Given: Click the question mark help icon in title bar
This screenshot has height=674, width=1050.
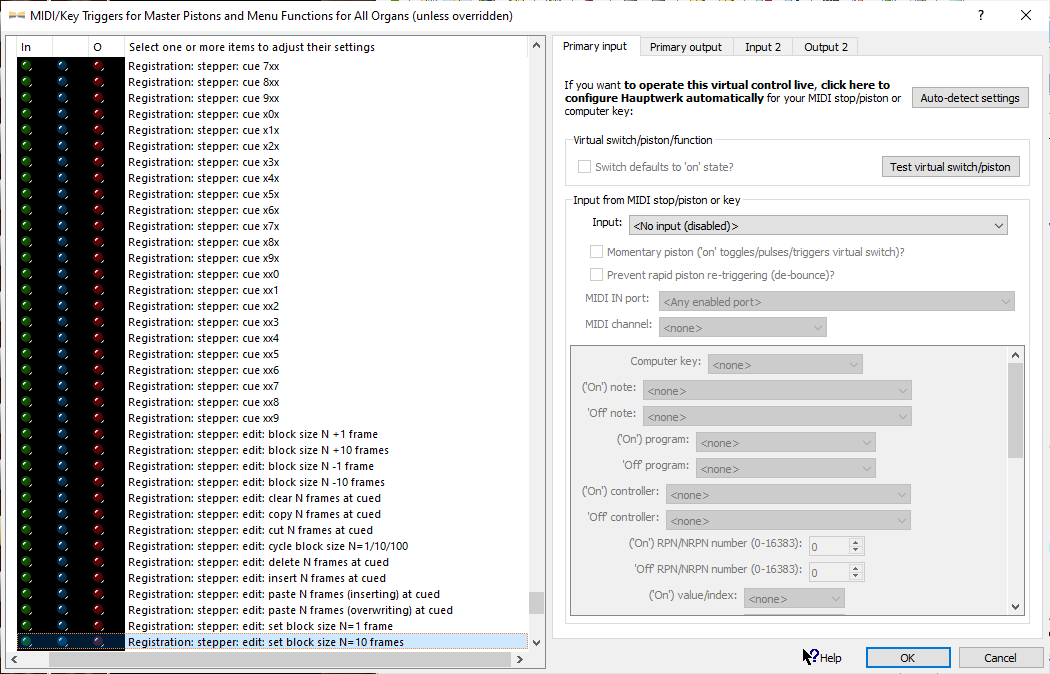Looking at the screenshot, I should point(979,15).
